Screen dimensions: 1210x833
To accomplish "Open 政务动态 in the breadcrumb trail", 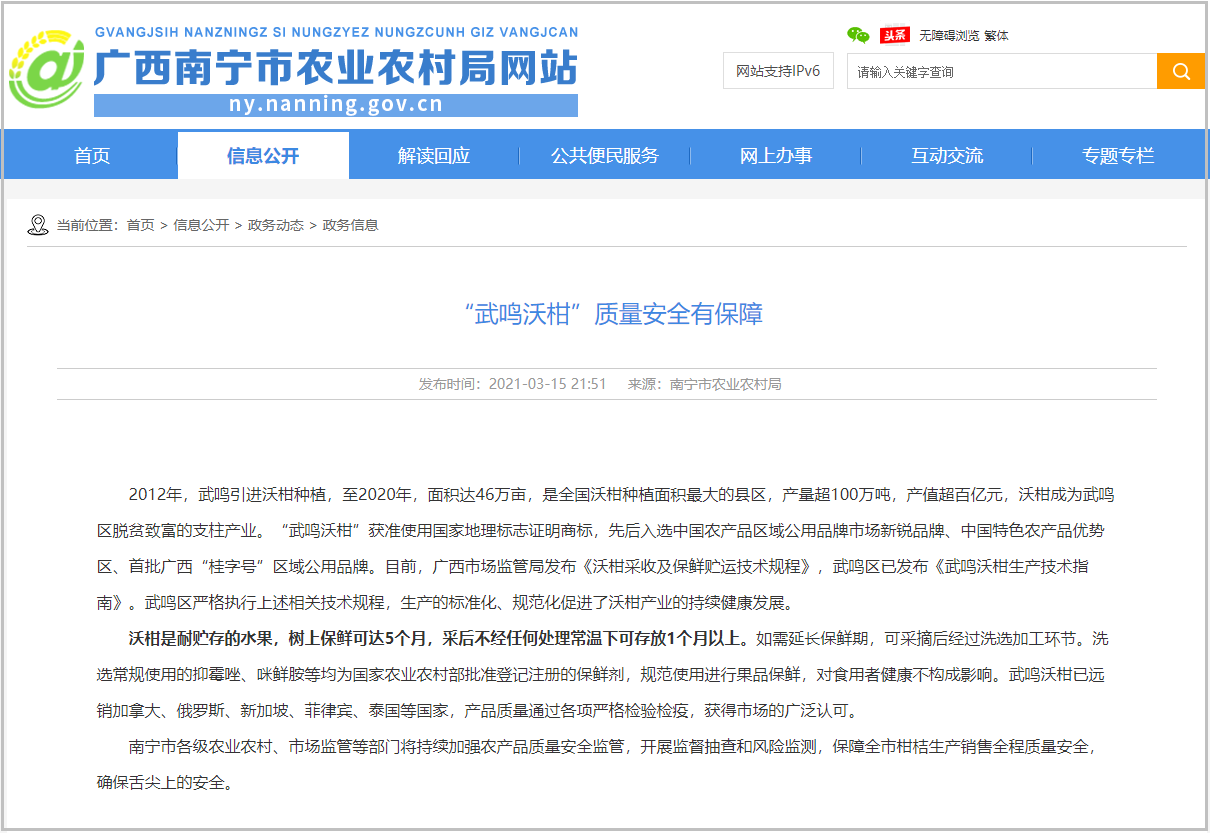I will click(x=275, y=225).
